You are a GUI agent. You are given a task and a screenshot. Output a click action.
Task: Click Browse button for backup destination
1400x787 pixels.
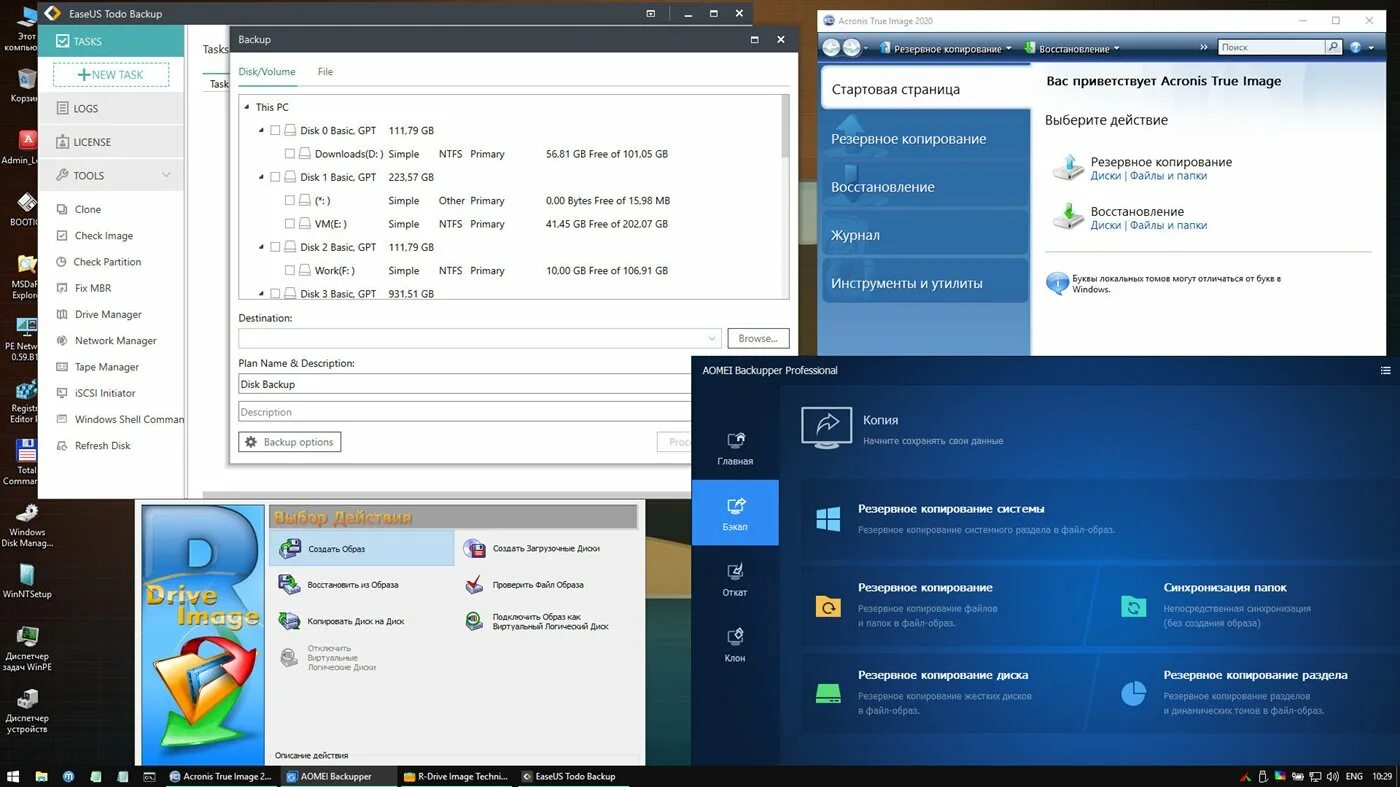(758, 339)
